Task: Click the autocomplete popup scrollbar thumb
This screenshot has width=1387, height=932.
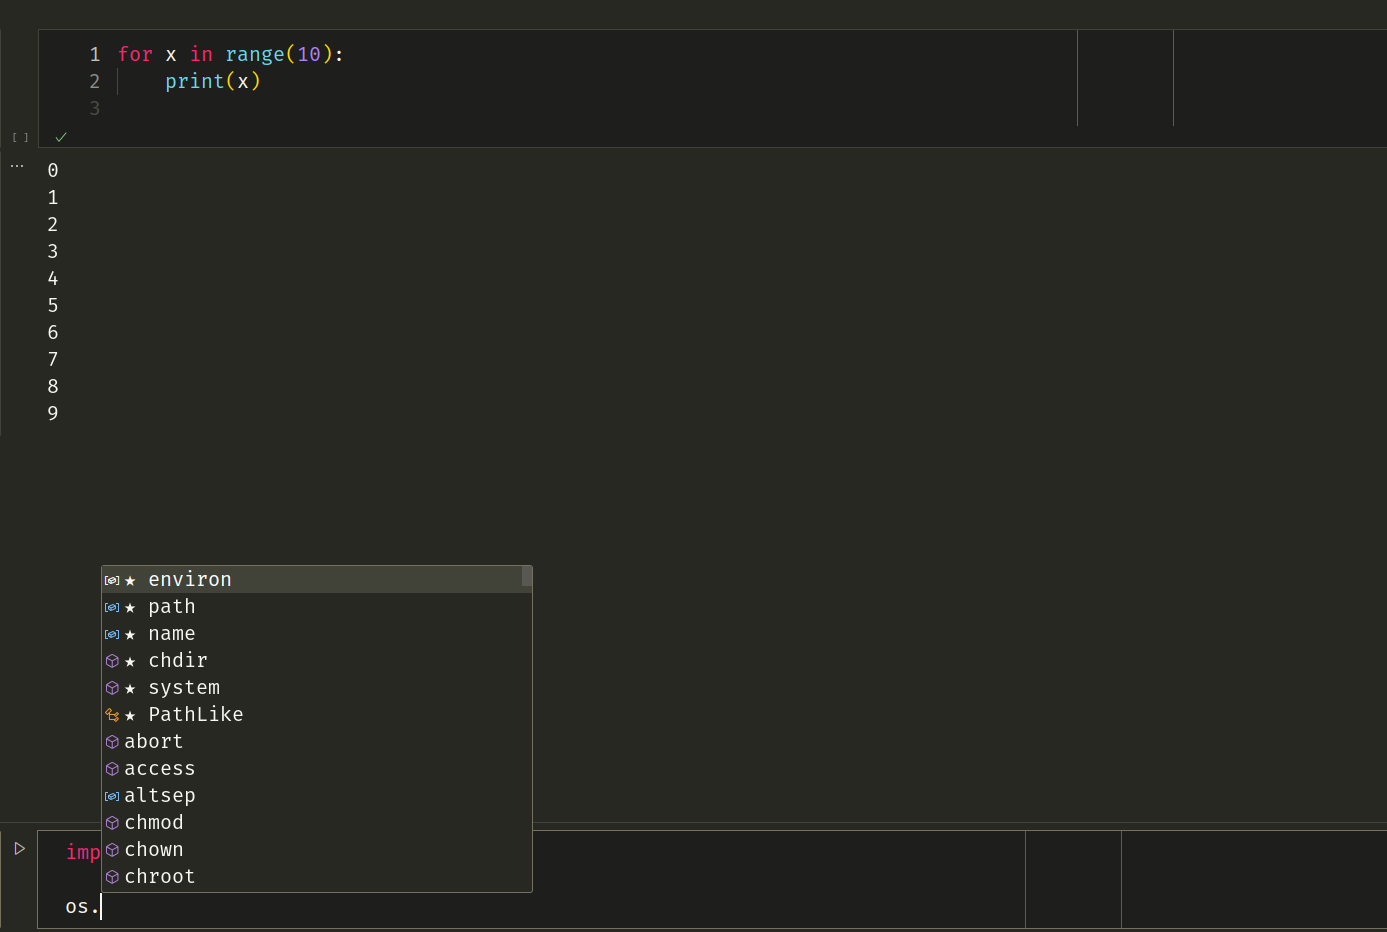Action: tap(526, 578)
